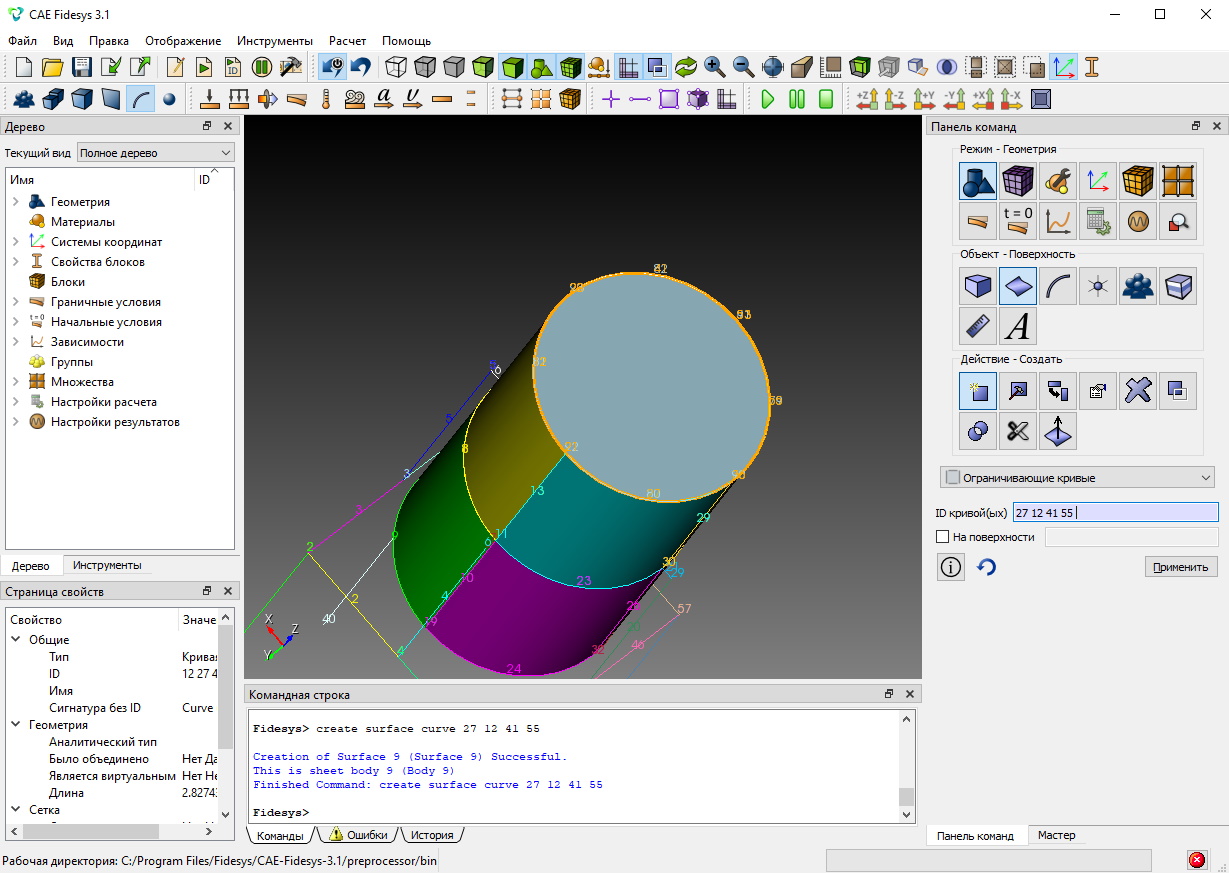Image resolution: width=1229 pixels, height=873 pixels.
Task: Toggle the 'На поверхности' checkbox
Action: pos(942,537)
